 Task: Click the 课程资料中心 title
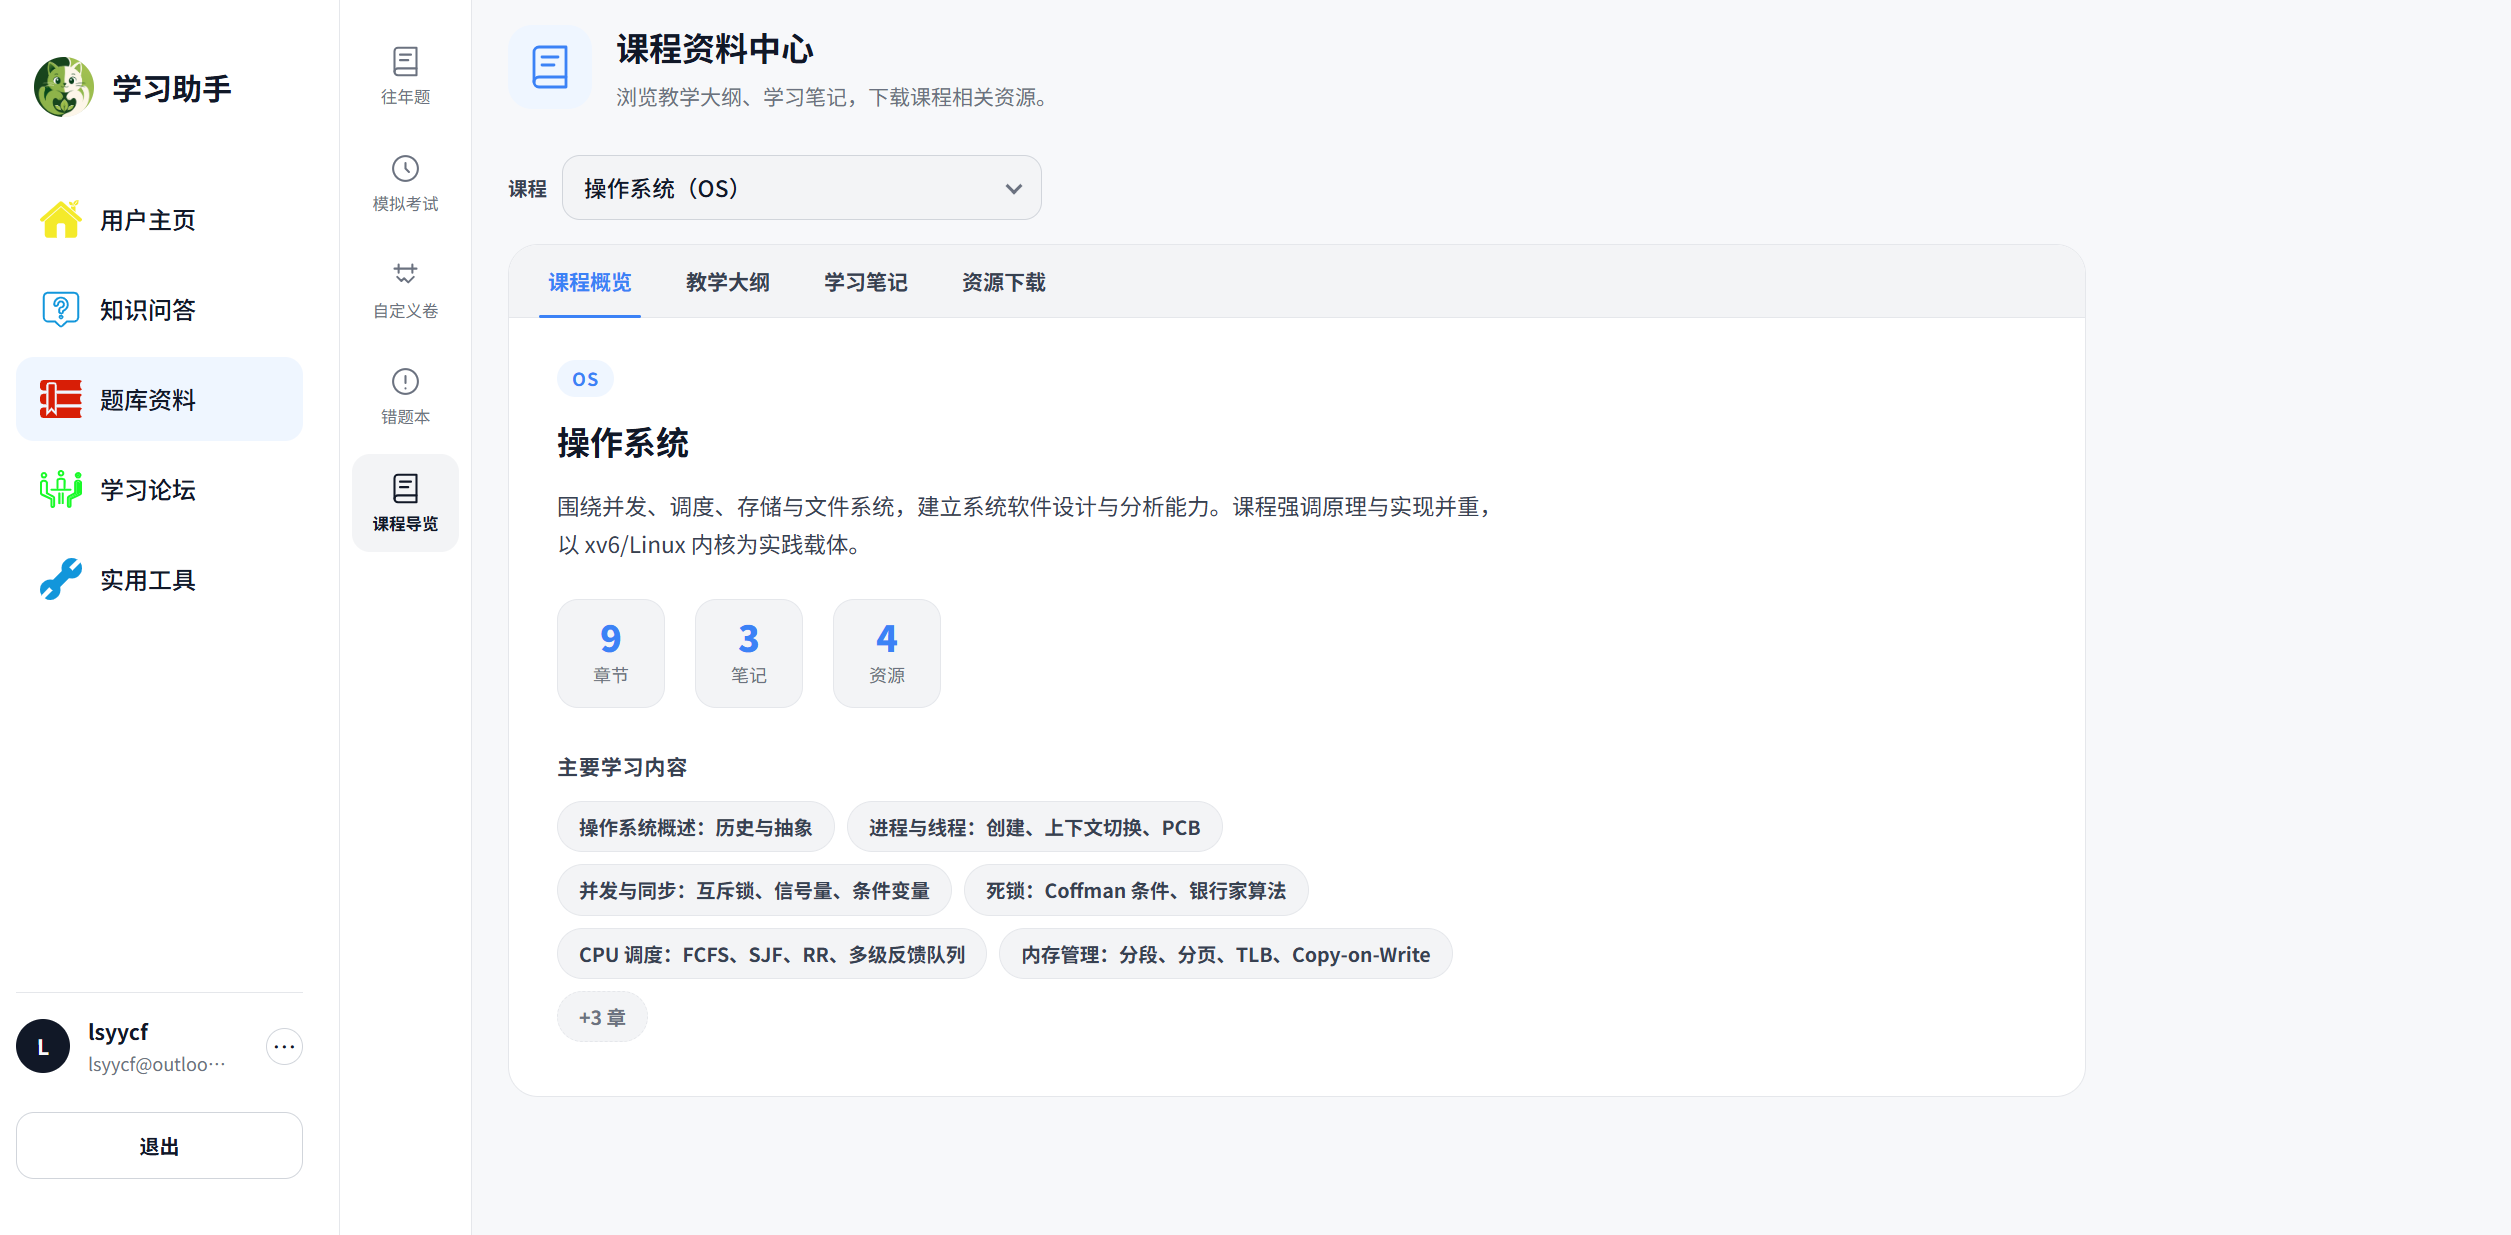click(715, 49)
